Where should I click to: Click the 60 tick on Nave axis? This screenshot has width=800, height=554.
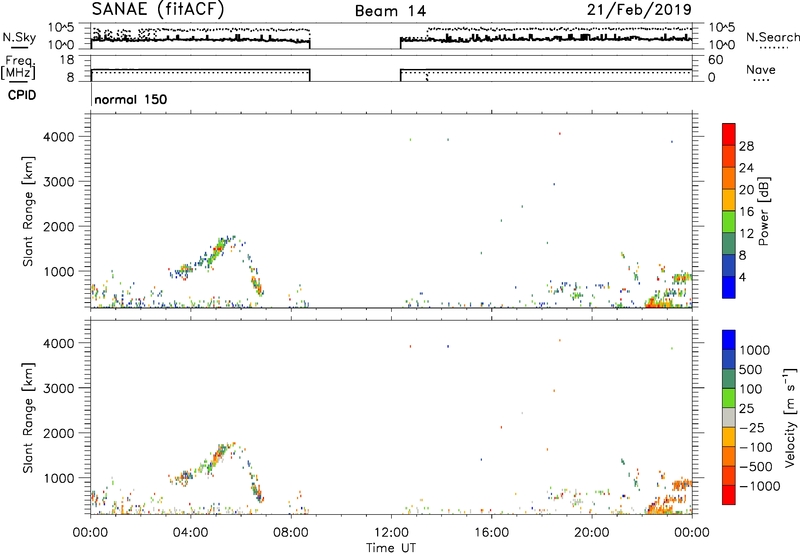(715, 60)
